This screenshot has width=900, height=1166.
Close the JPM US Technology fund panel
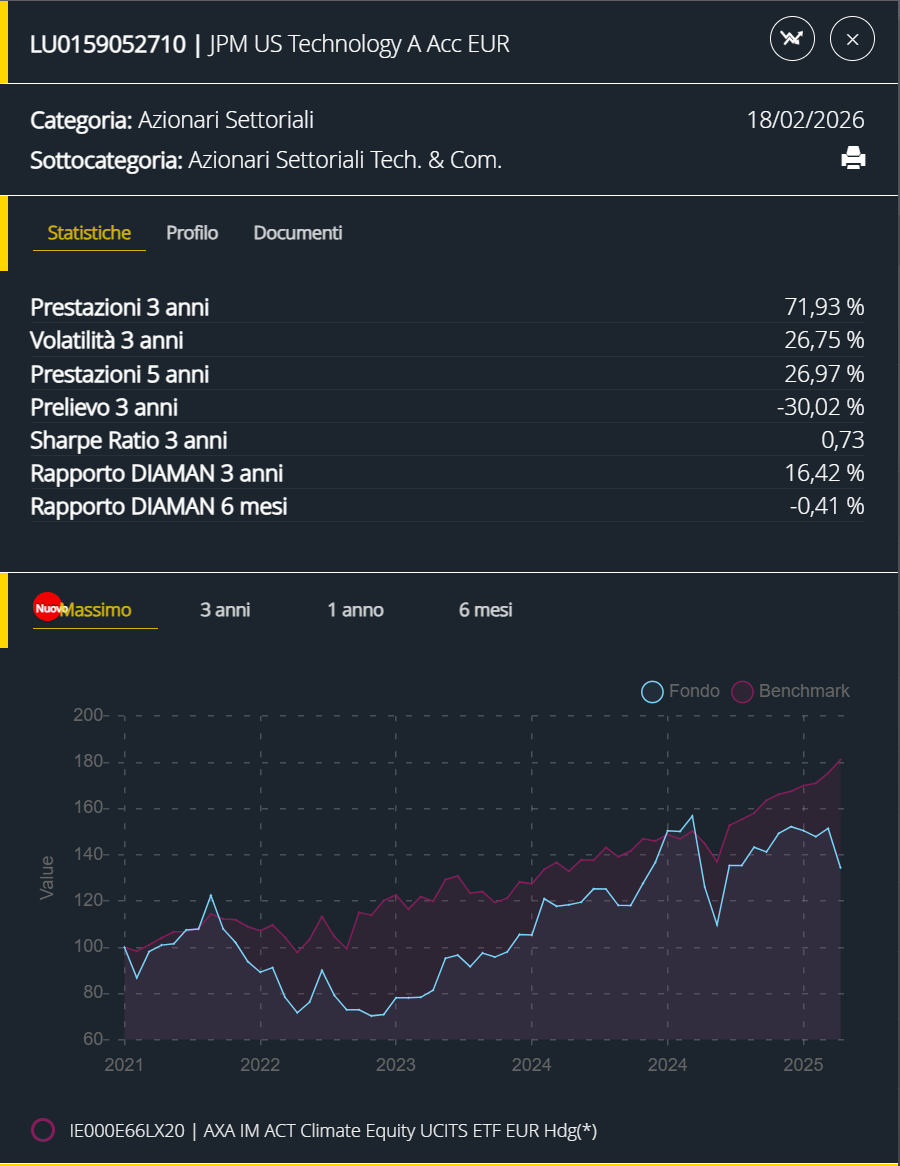tap(852, 40)
